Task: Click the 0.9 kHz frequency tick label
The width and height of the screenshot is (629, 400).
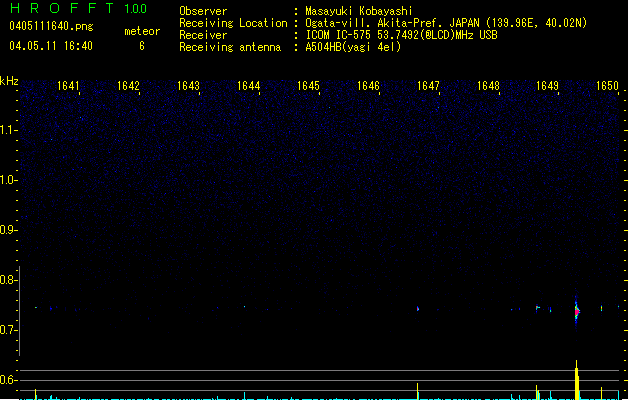Action: 7,230
